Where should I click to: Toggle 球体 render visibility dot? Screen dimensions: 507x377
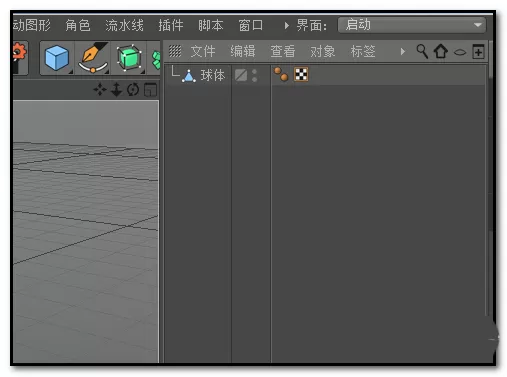tap(255, 79)
